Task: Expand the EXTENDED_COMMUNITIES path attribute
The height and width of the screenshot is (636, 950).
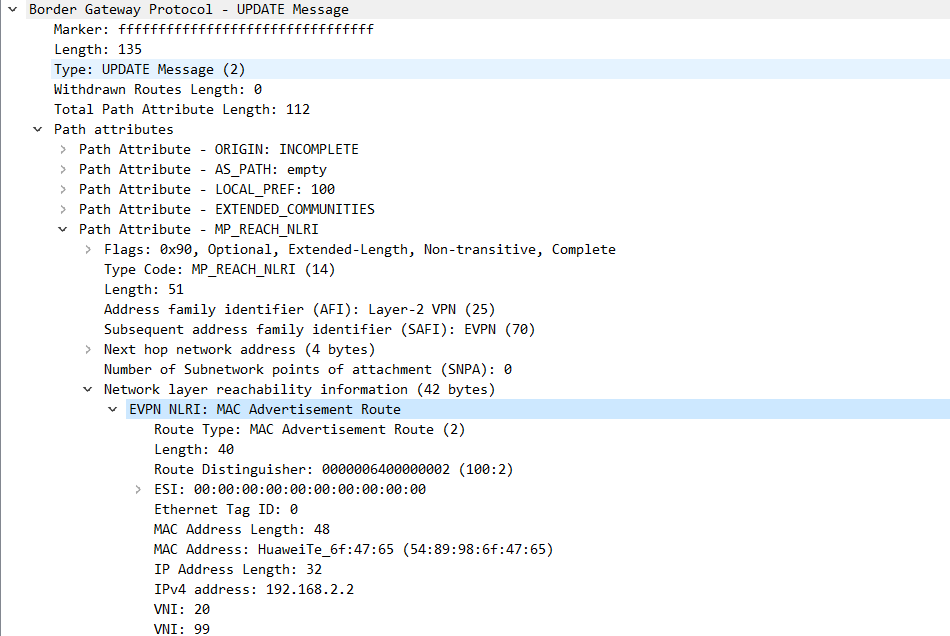Action: point(62,209)
